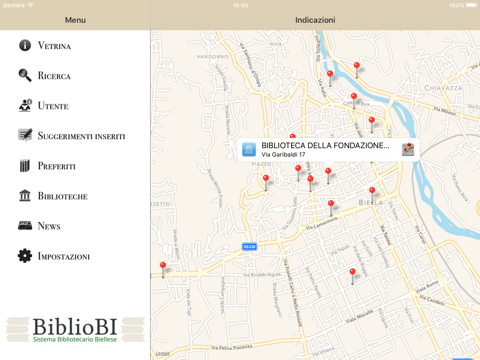The height and width of the screenshot is (360, 480).
Task: Tap the BiblioBI logo
Action: 75,330
